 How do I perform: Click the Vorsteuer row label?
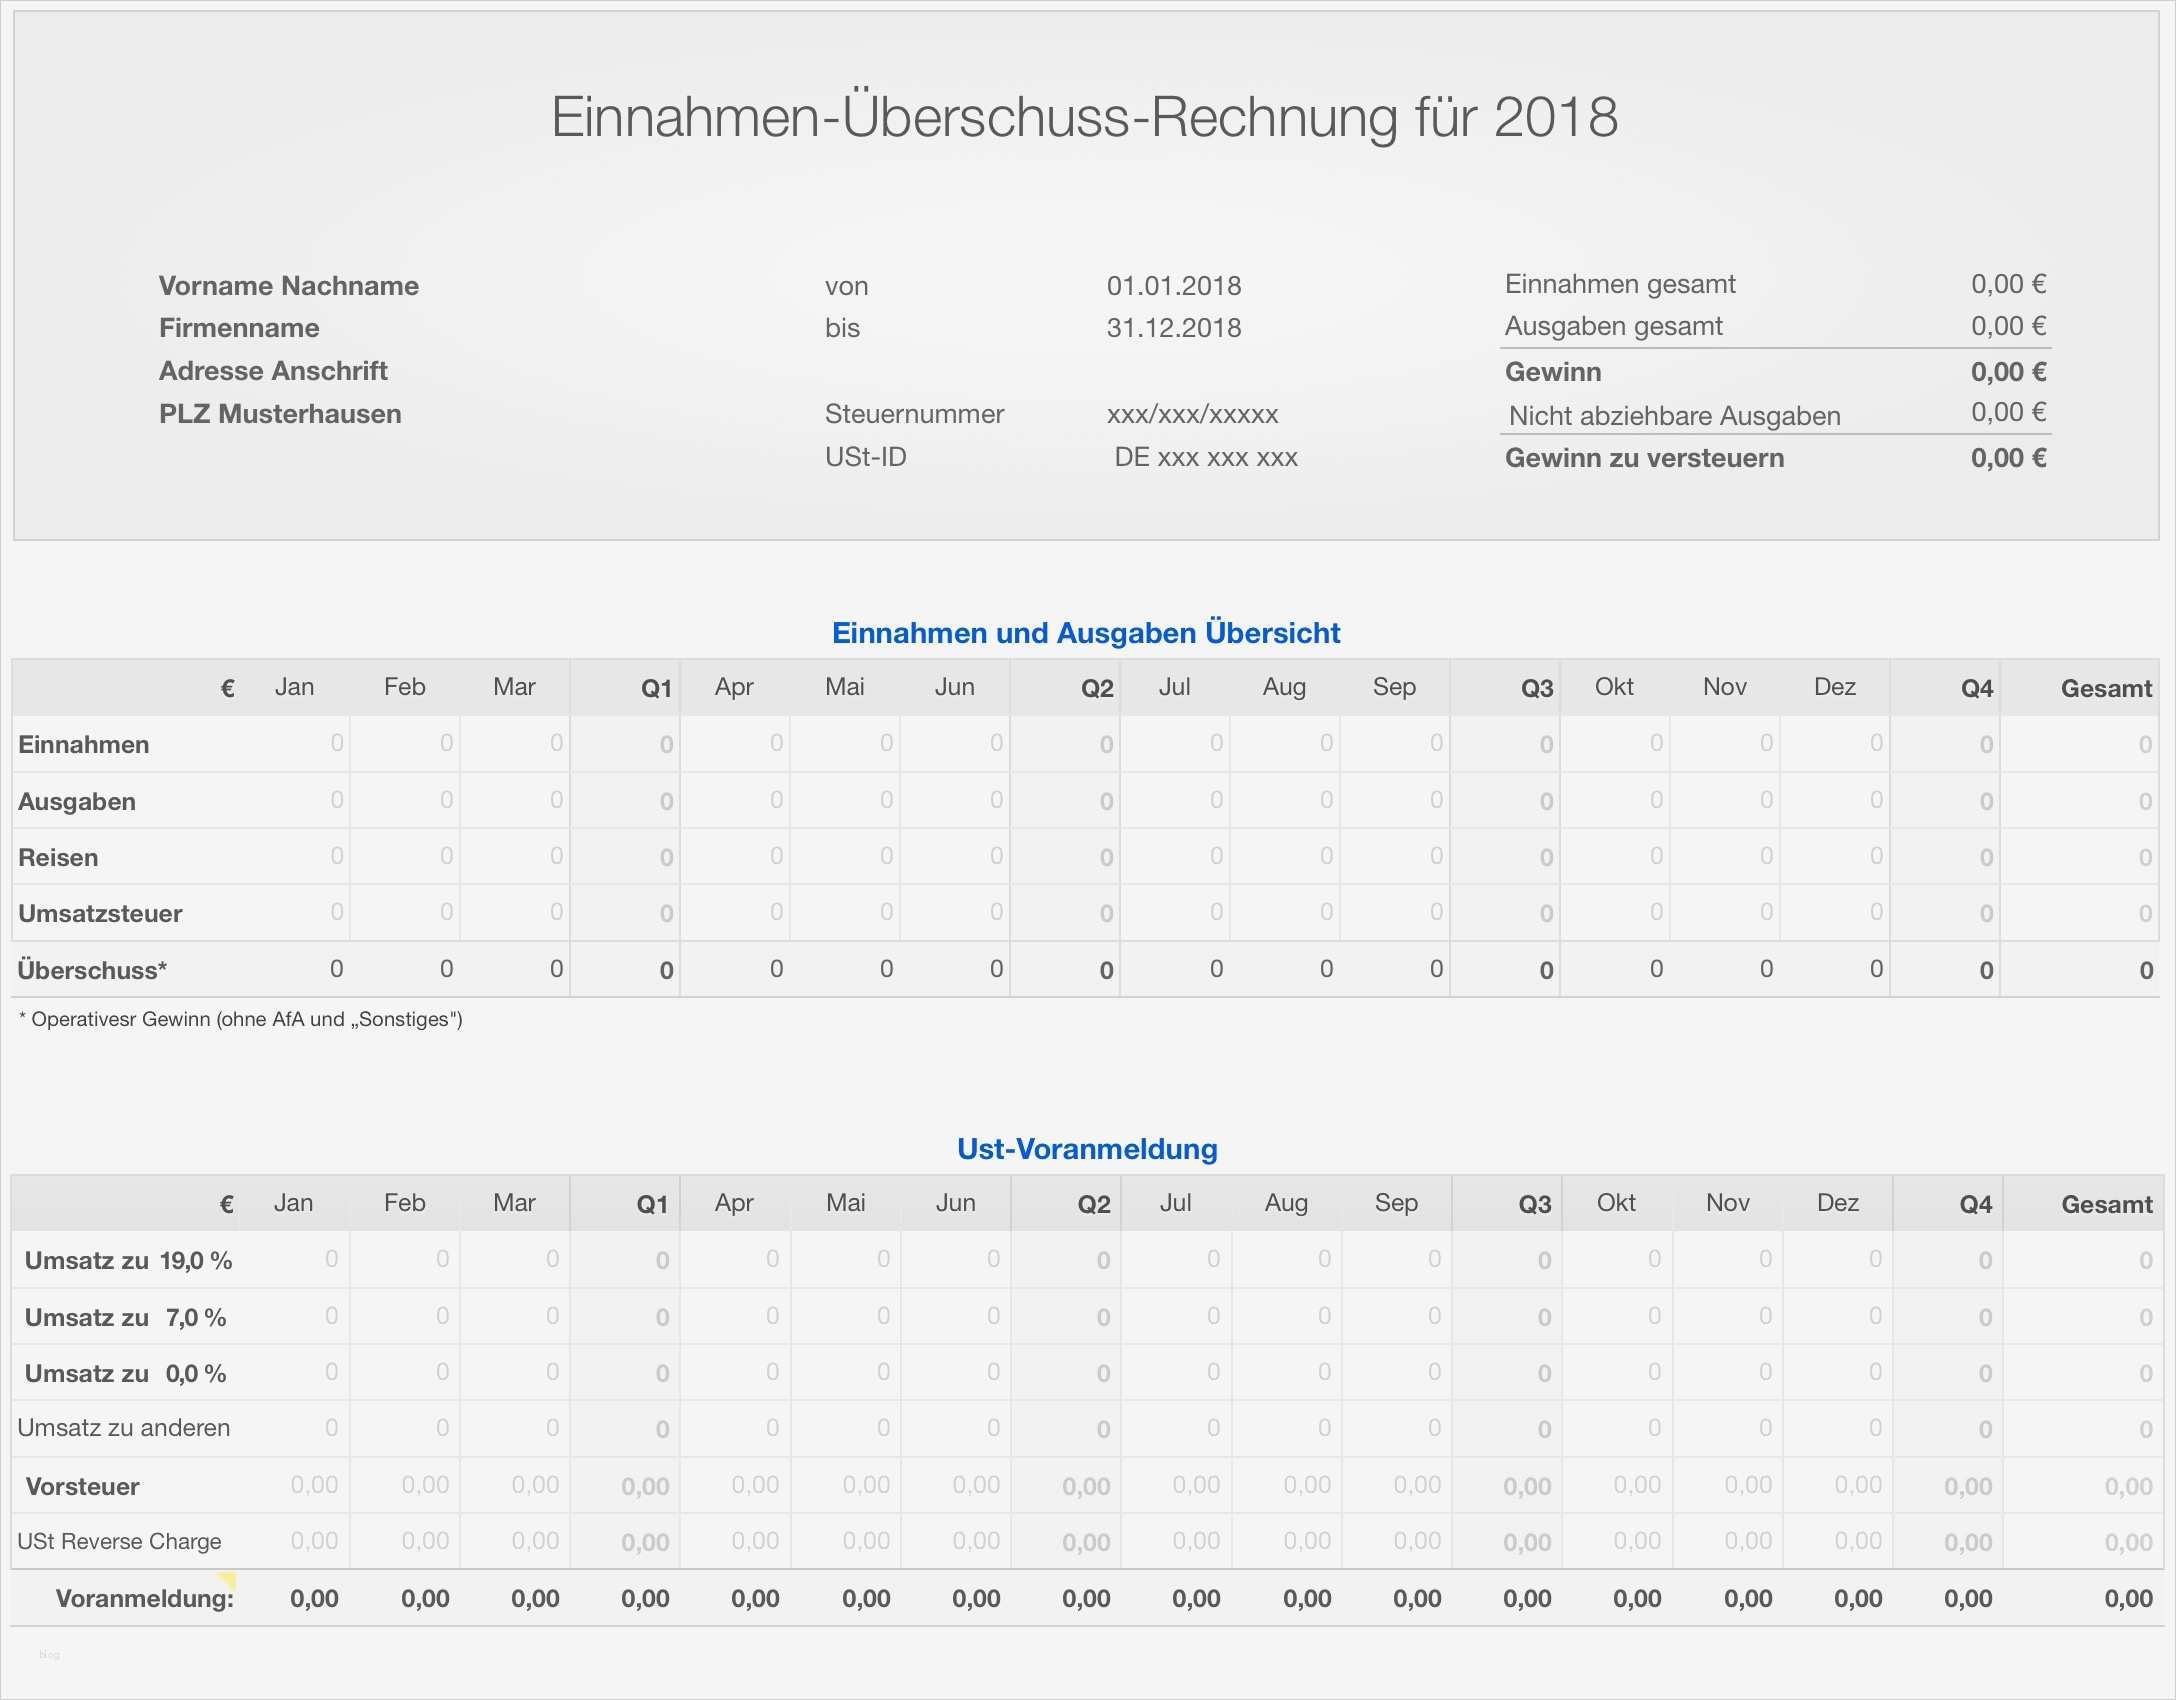coord(82,1486)
